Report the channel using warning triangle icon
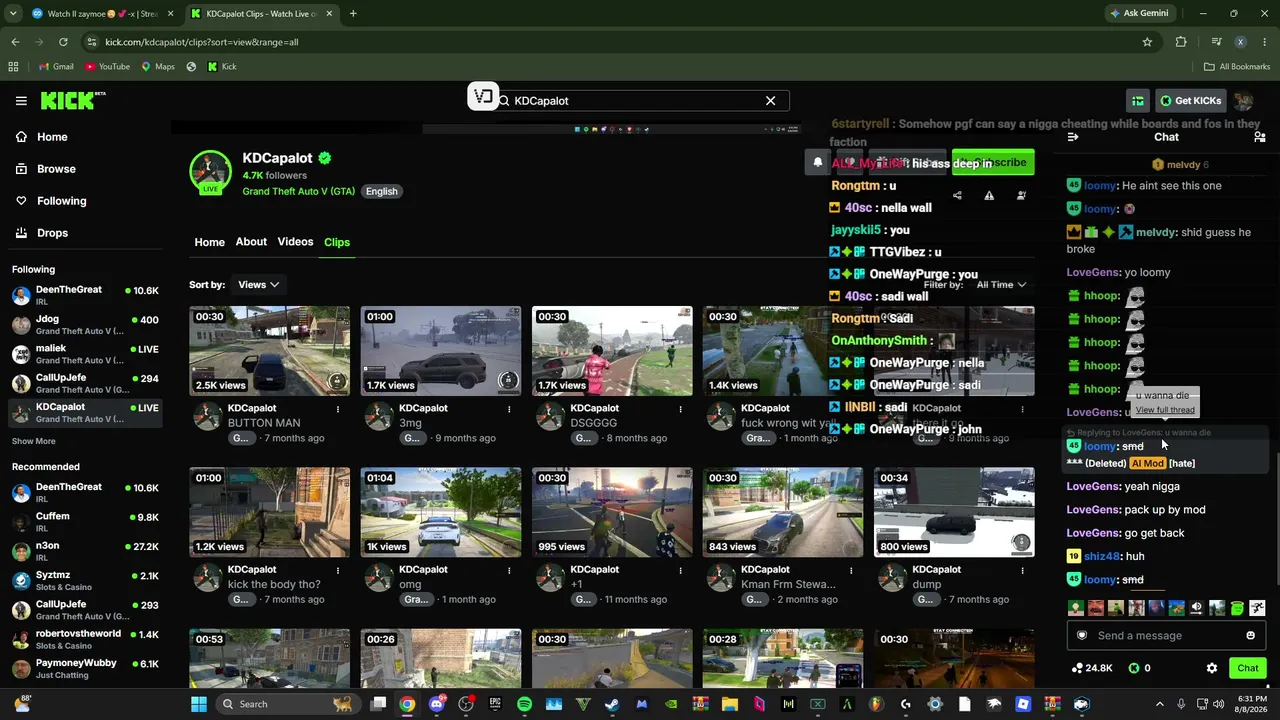The image size is (1280, 720). tap(989, 195)
